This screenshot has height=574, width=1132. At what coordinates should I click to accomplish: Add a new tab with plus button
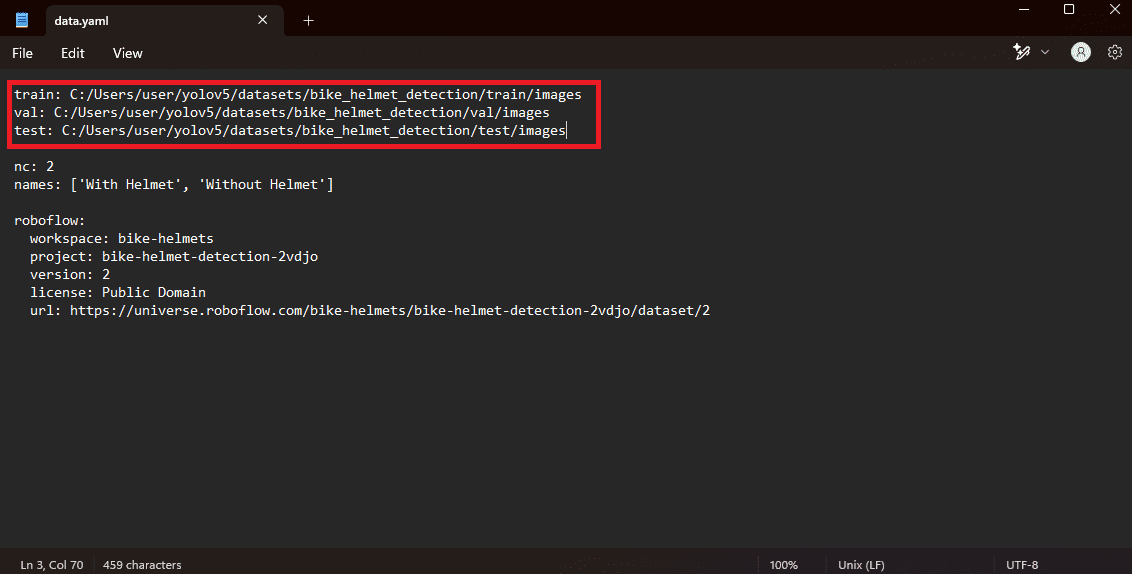tap(308, 20)
